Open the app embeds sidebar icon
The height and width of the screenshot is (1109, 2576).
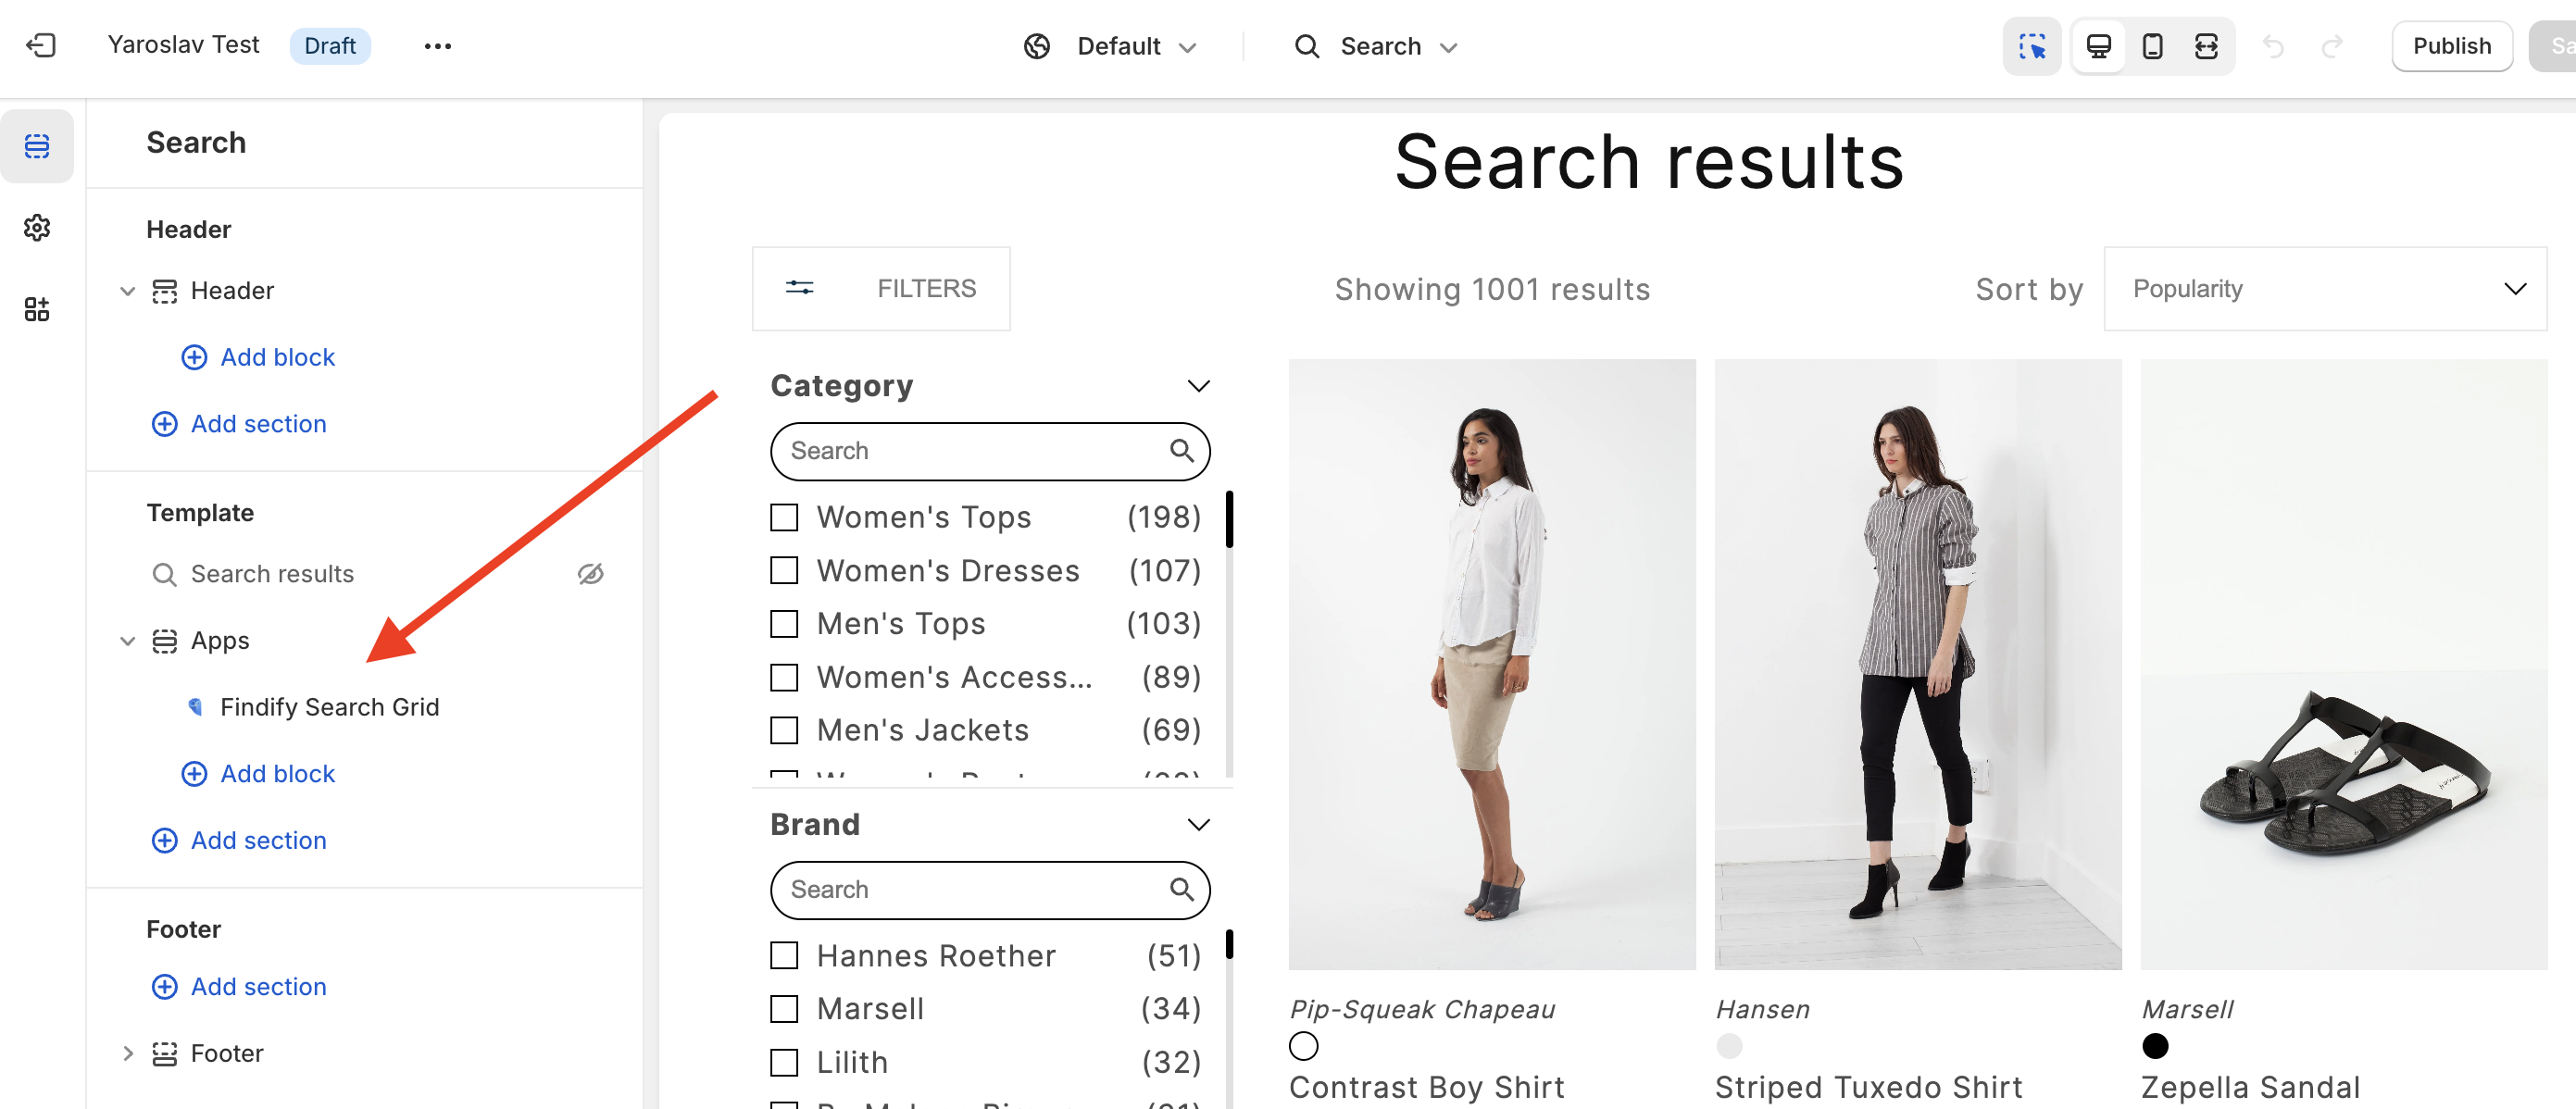pyautogui.click(x=37, y=309)
